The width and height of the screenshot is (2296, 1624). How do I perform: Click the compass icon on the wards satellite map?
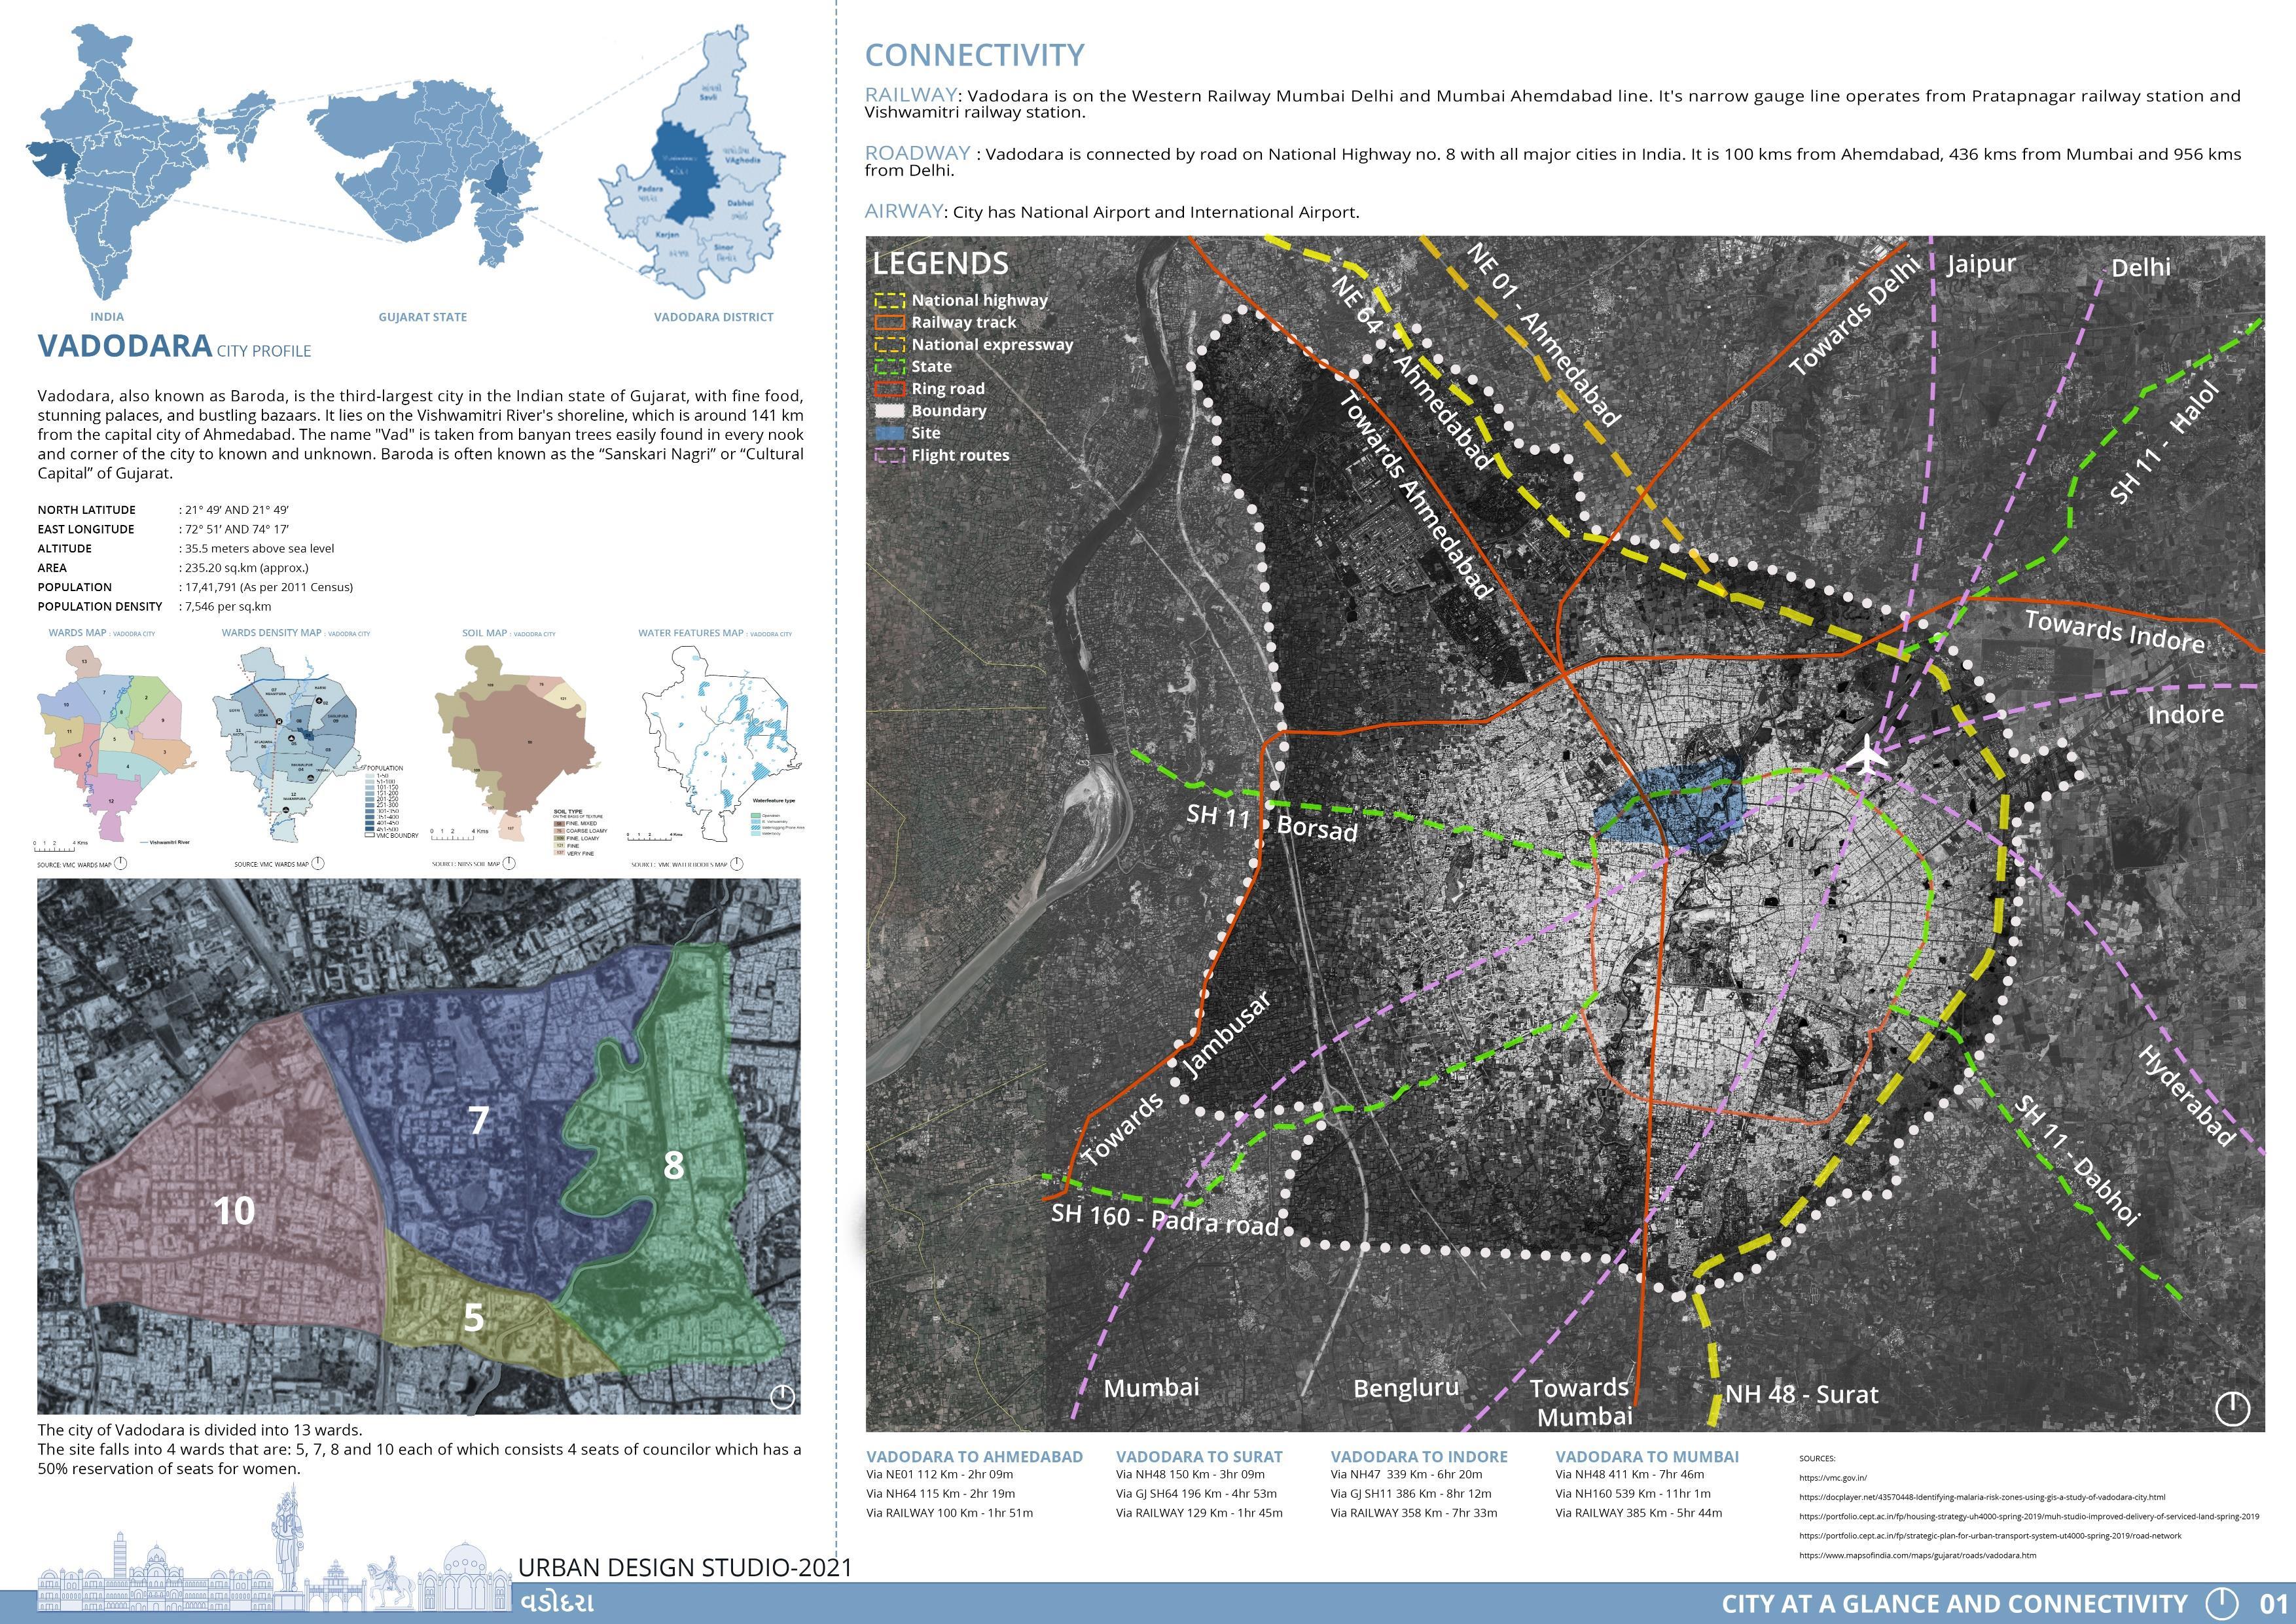coord(782,1396)
